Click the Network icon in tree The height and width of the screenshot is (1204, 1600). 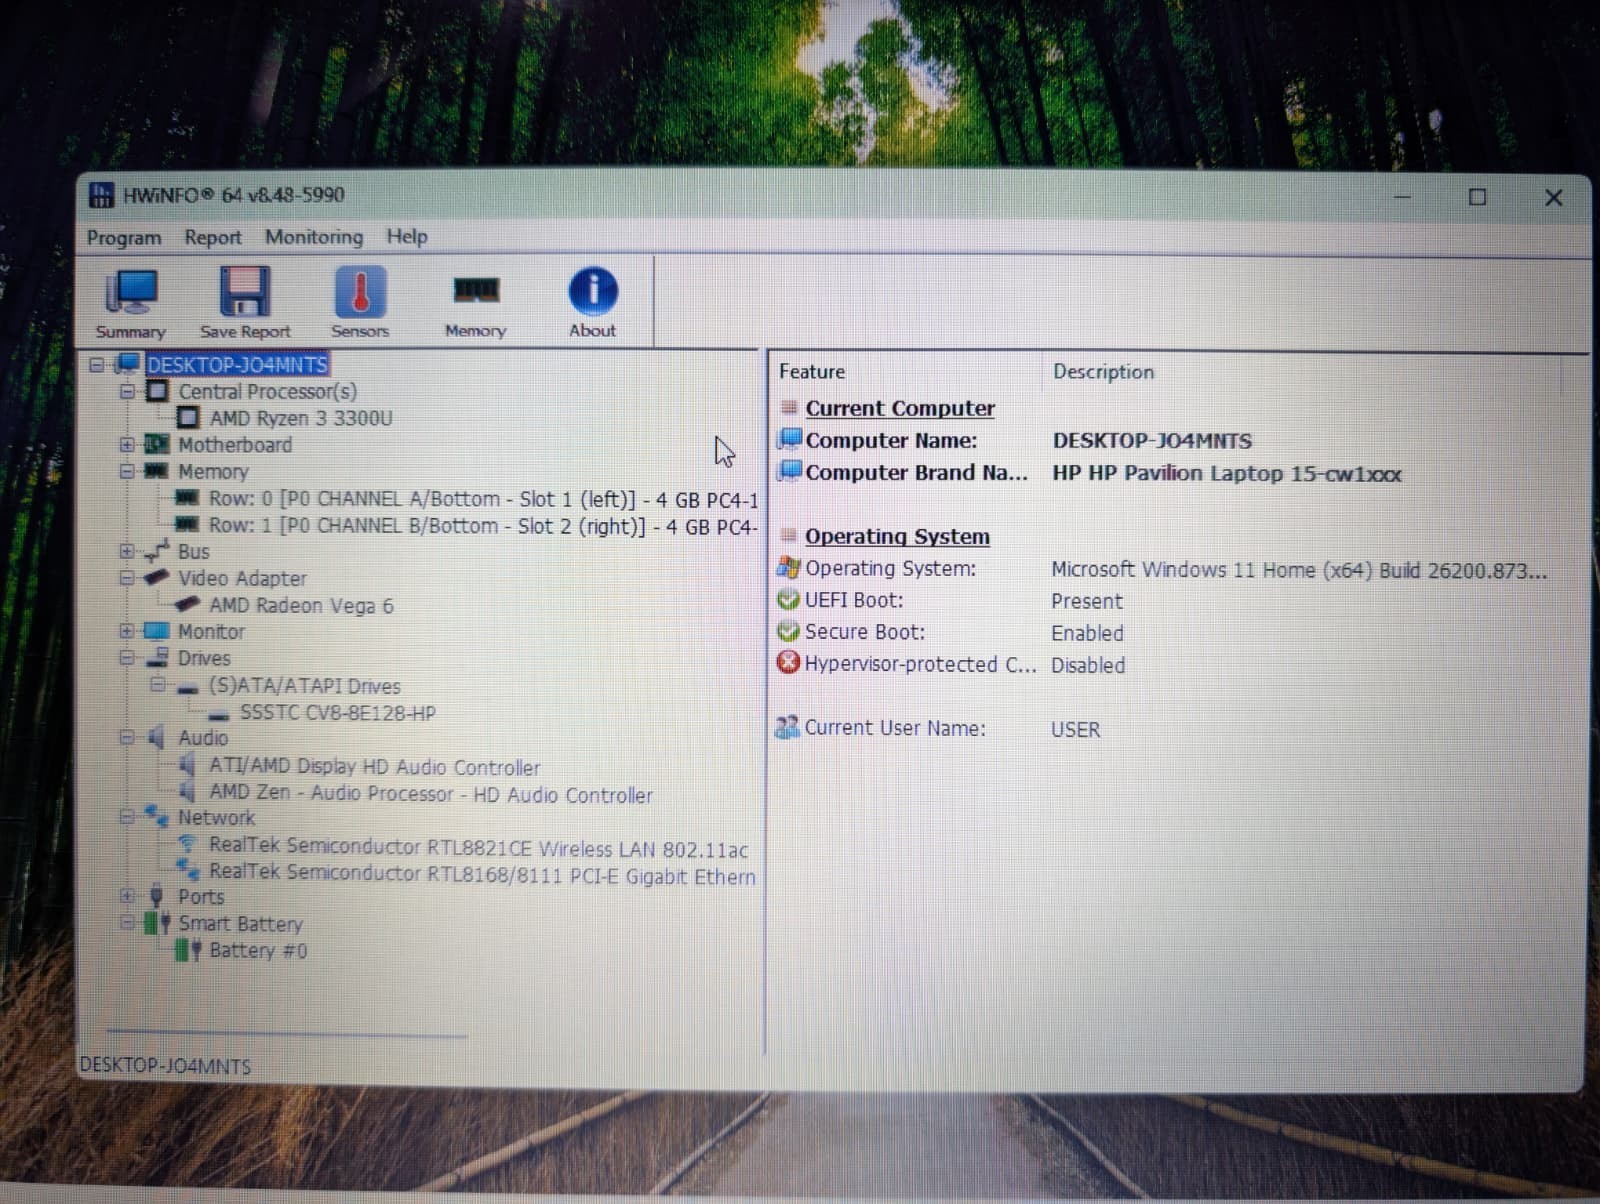click(157, 816)
